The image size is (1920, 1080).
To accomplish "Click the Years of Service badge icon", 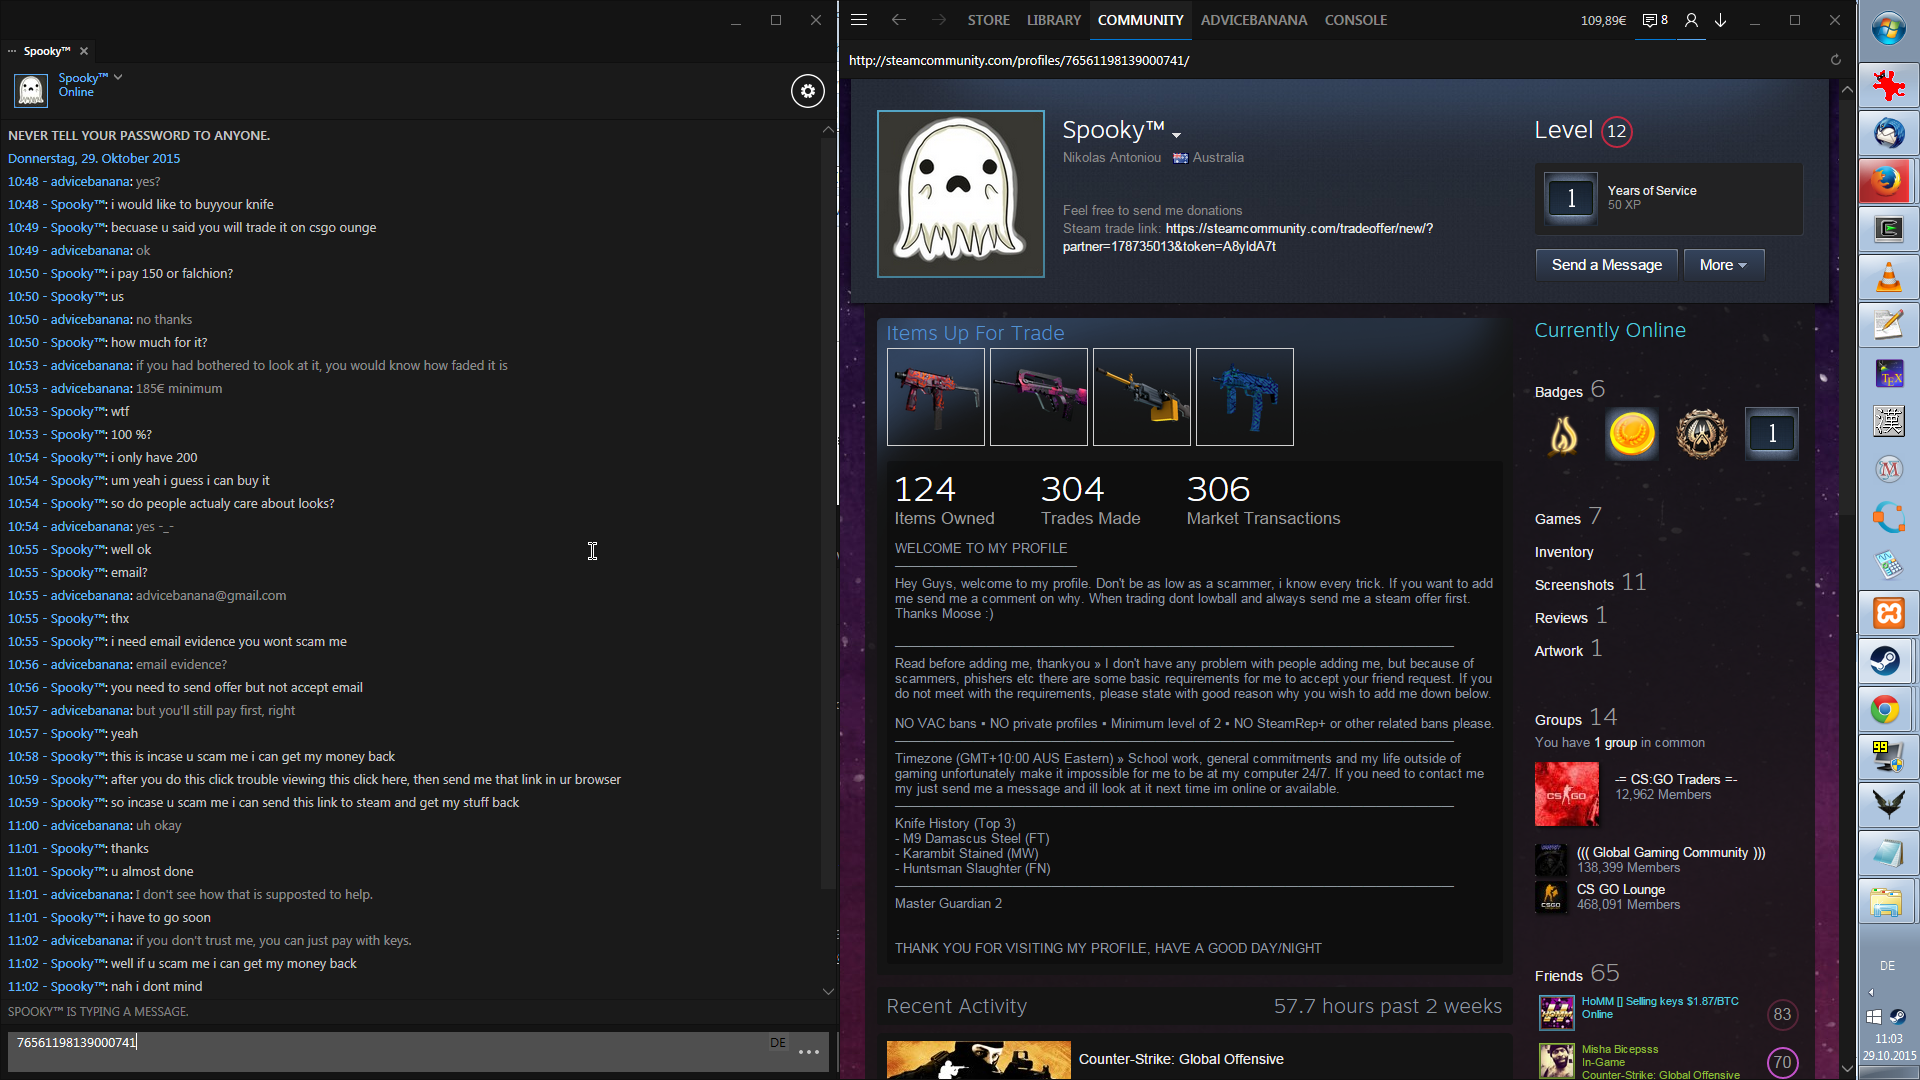I will pos(1571,198).
